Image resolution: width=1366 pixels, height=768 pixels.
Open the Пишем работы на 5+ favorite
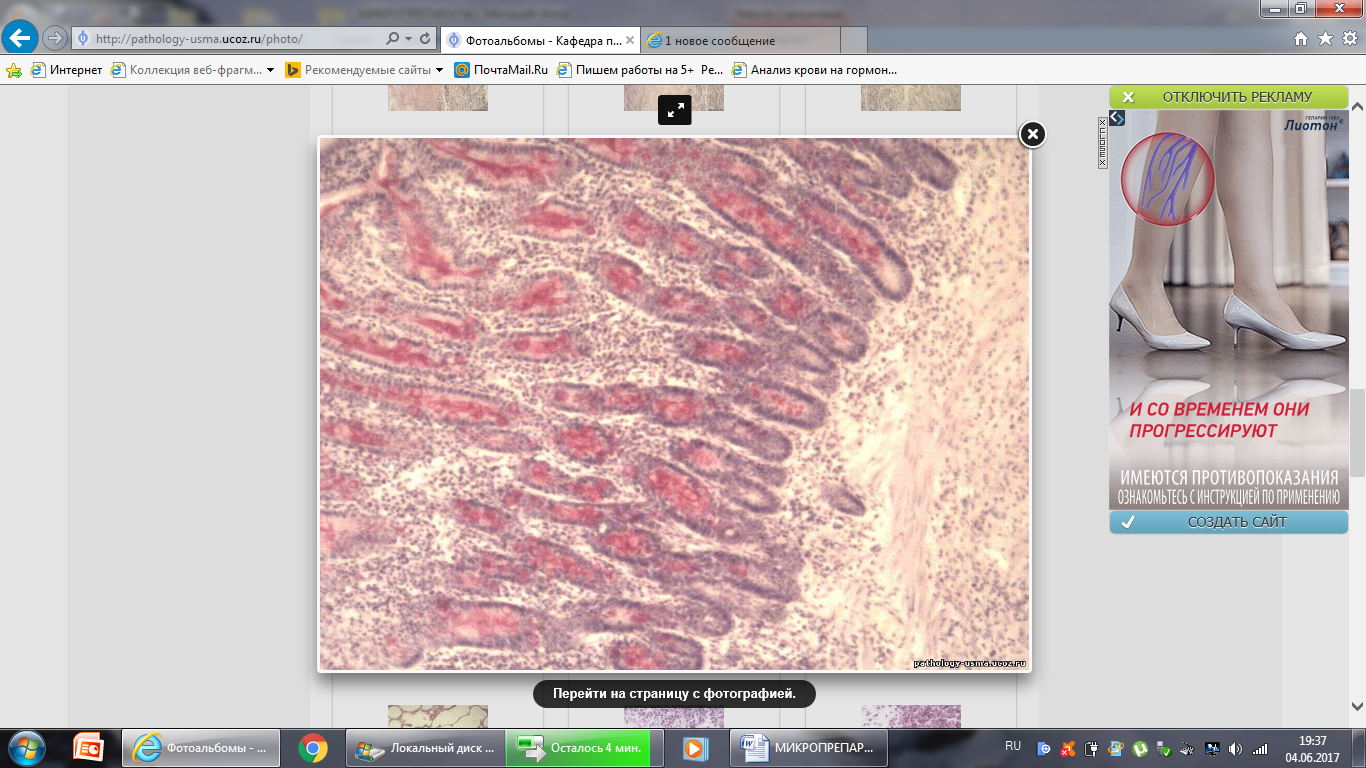tap(640, 70)
